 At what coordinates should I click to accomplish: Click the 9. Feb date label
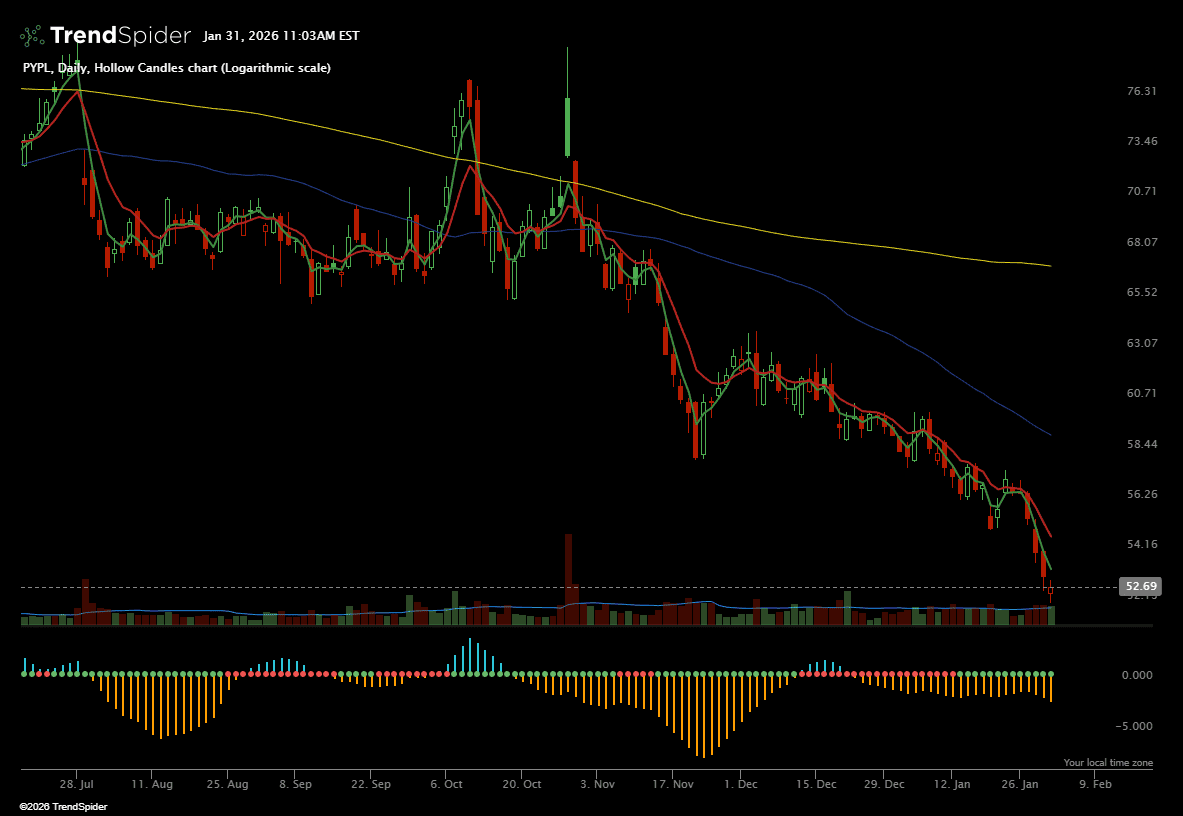(x=1095, y=785)
